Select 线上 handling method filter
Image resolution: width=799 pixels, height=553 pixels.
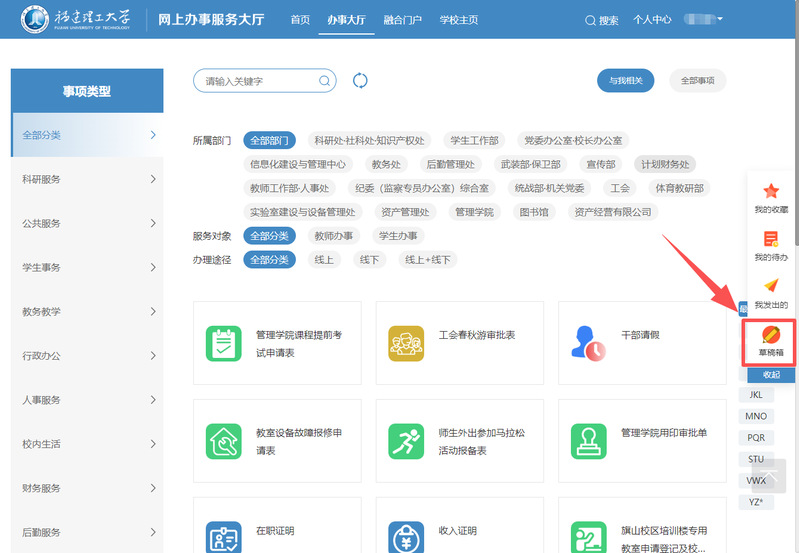tap(324, 260)
